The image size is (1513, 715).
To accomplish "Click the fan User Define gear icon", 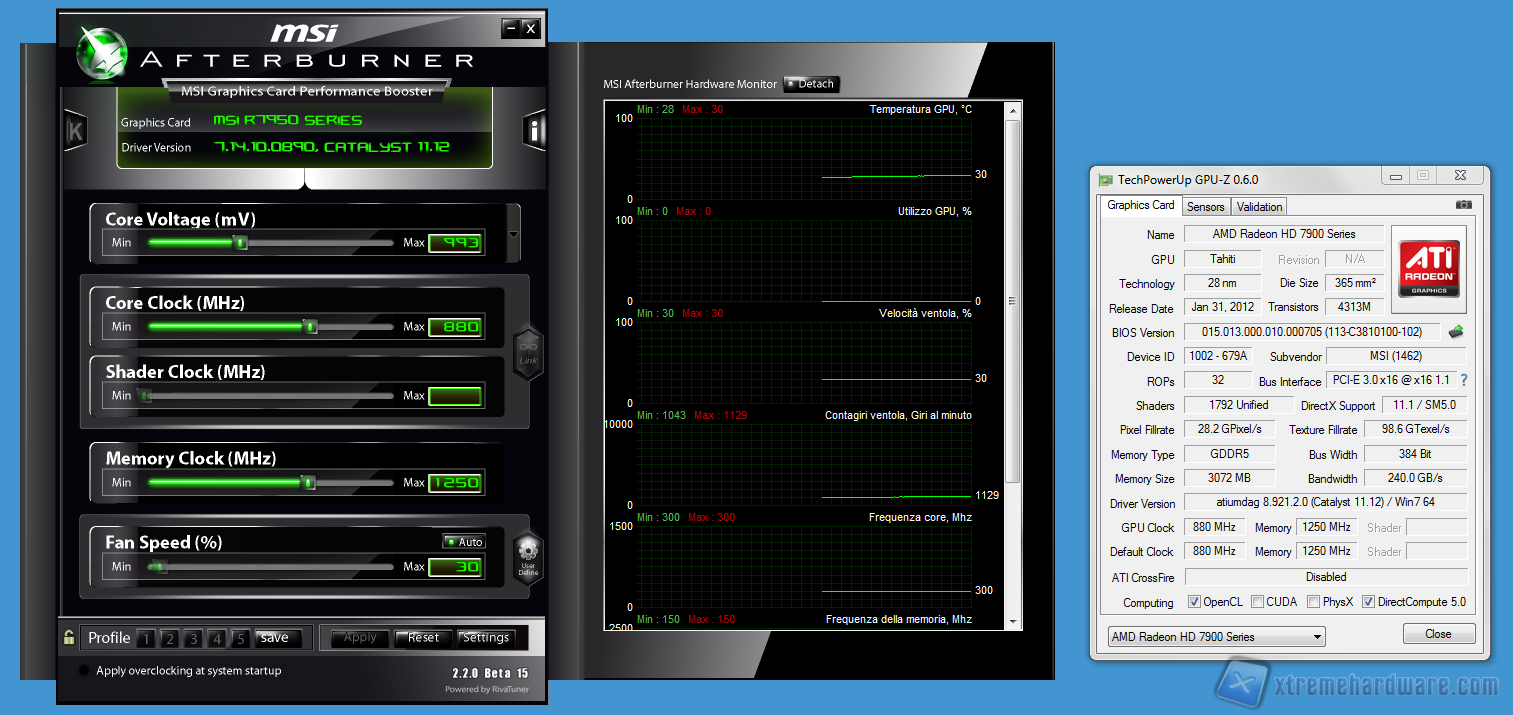I will (x=528, y=553).
